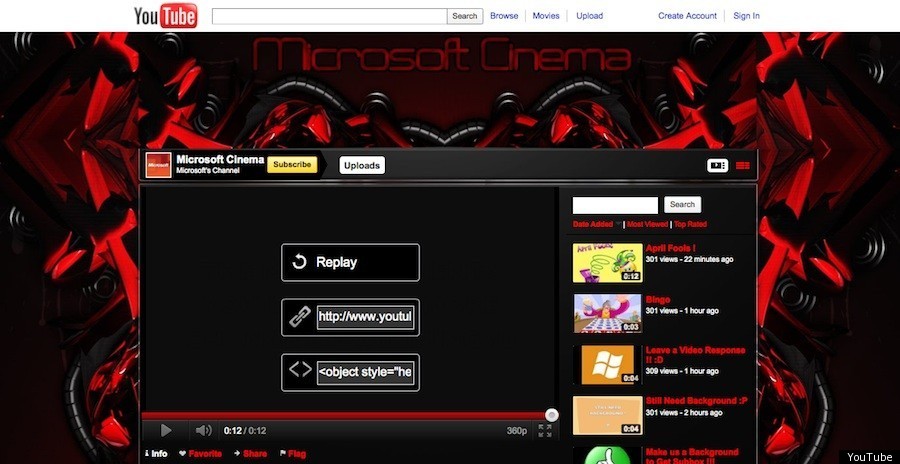The height and width of the screenshot is (464, 900).
Task: Click the YouTube logo
Action: pyautogui.click(x=165, y=16)
